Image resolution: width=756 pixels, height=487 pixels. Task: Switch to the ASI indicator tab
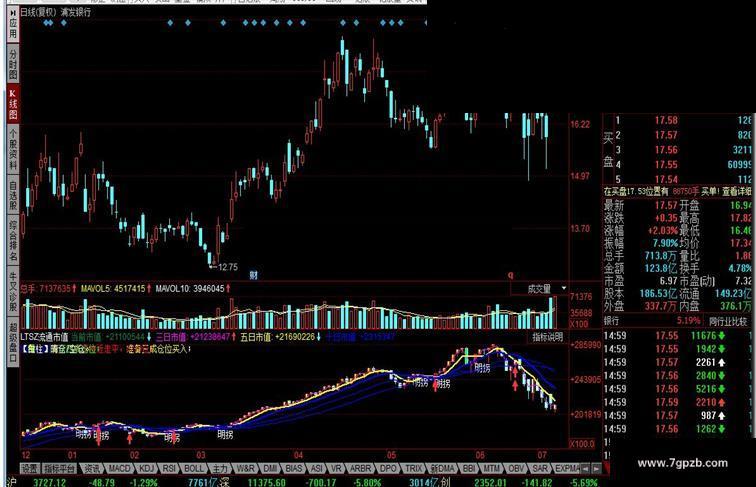click(x=317, y=468)
